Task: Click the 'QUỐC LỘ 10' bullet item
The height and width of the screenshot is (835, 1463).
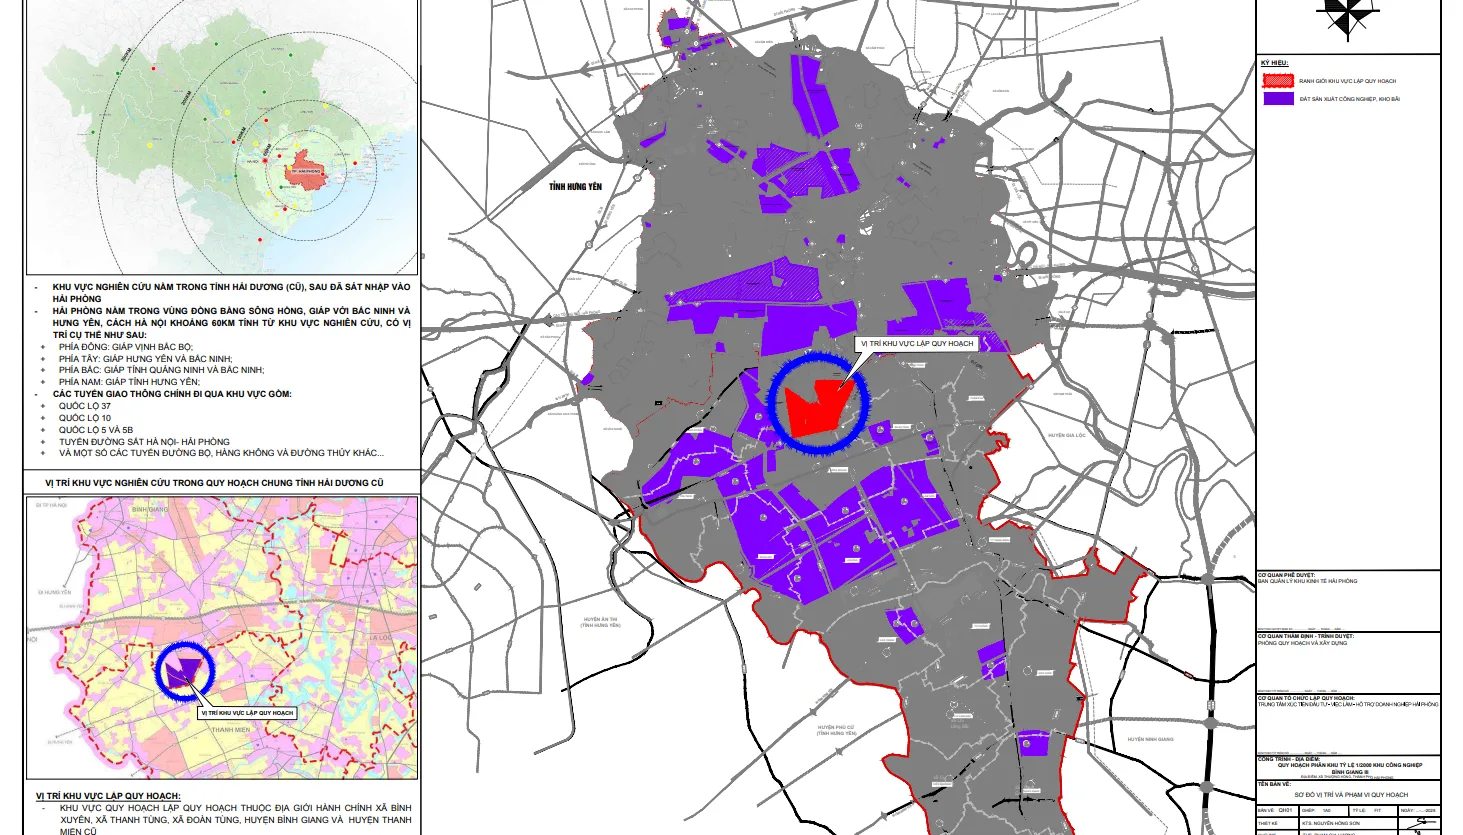Action: (x=85, y=418)
